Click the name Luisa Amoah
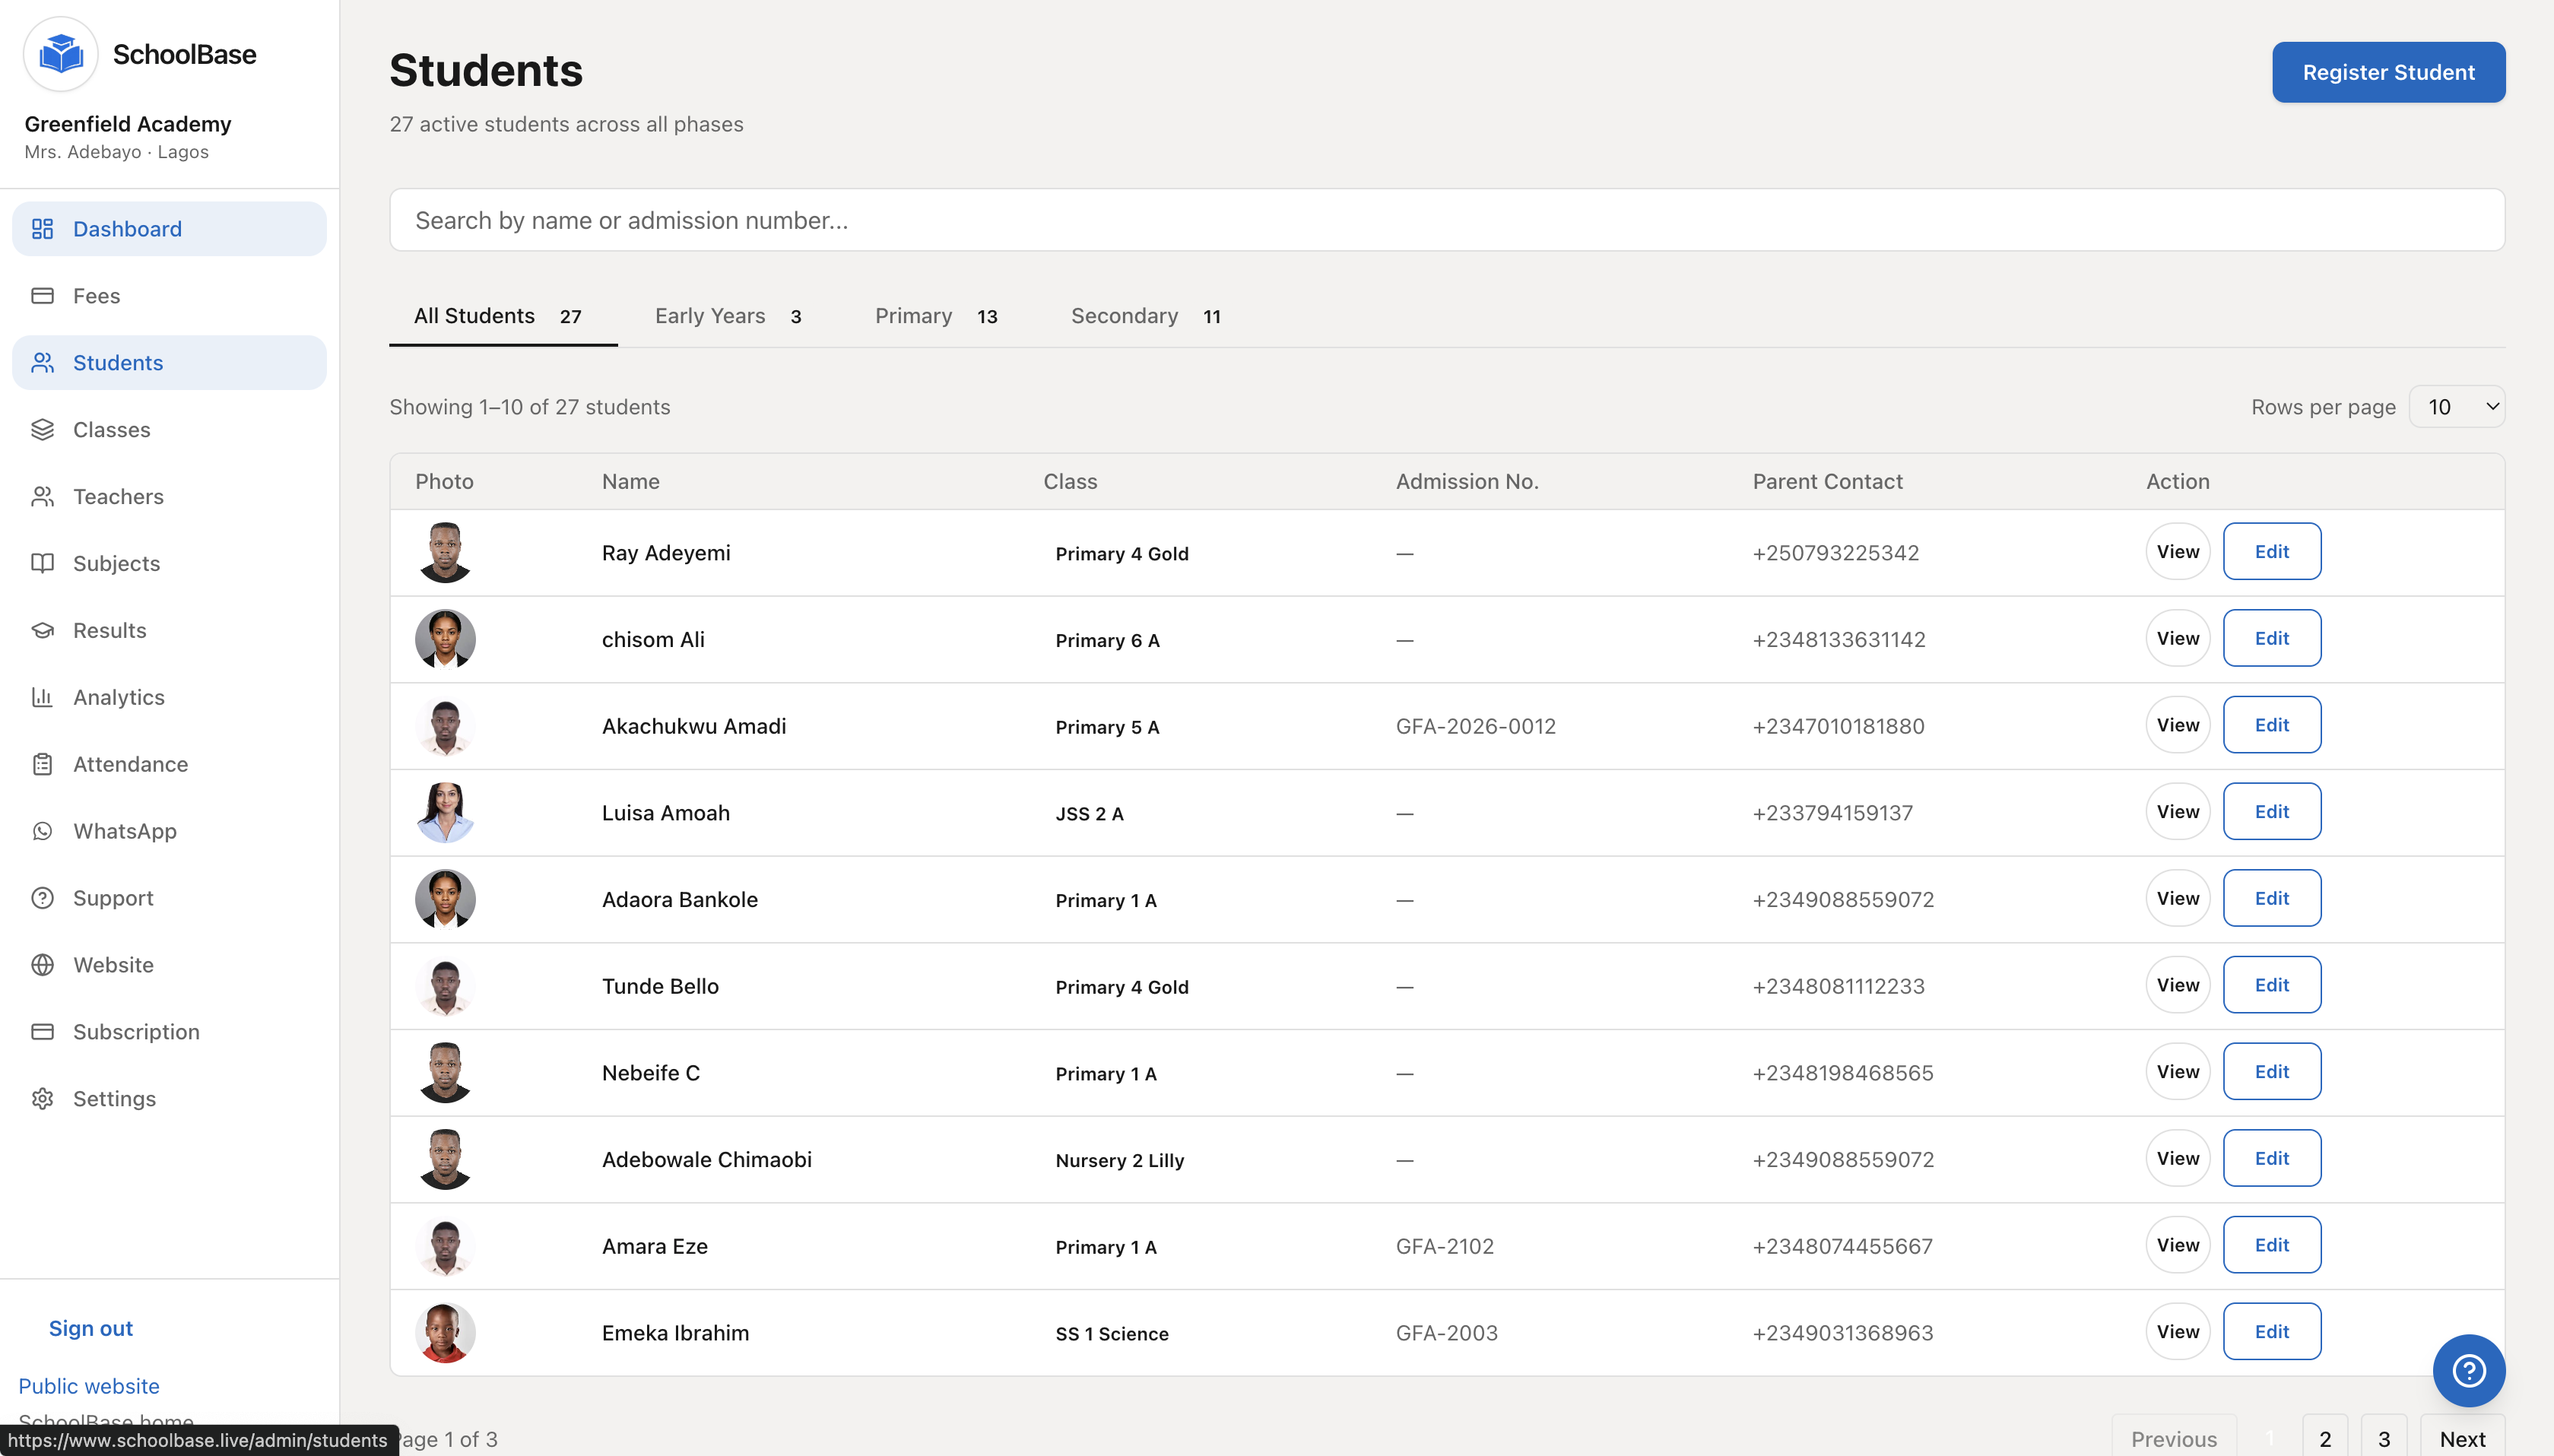 coord(666,813)
